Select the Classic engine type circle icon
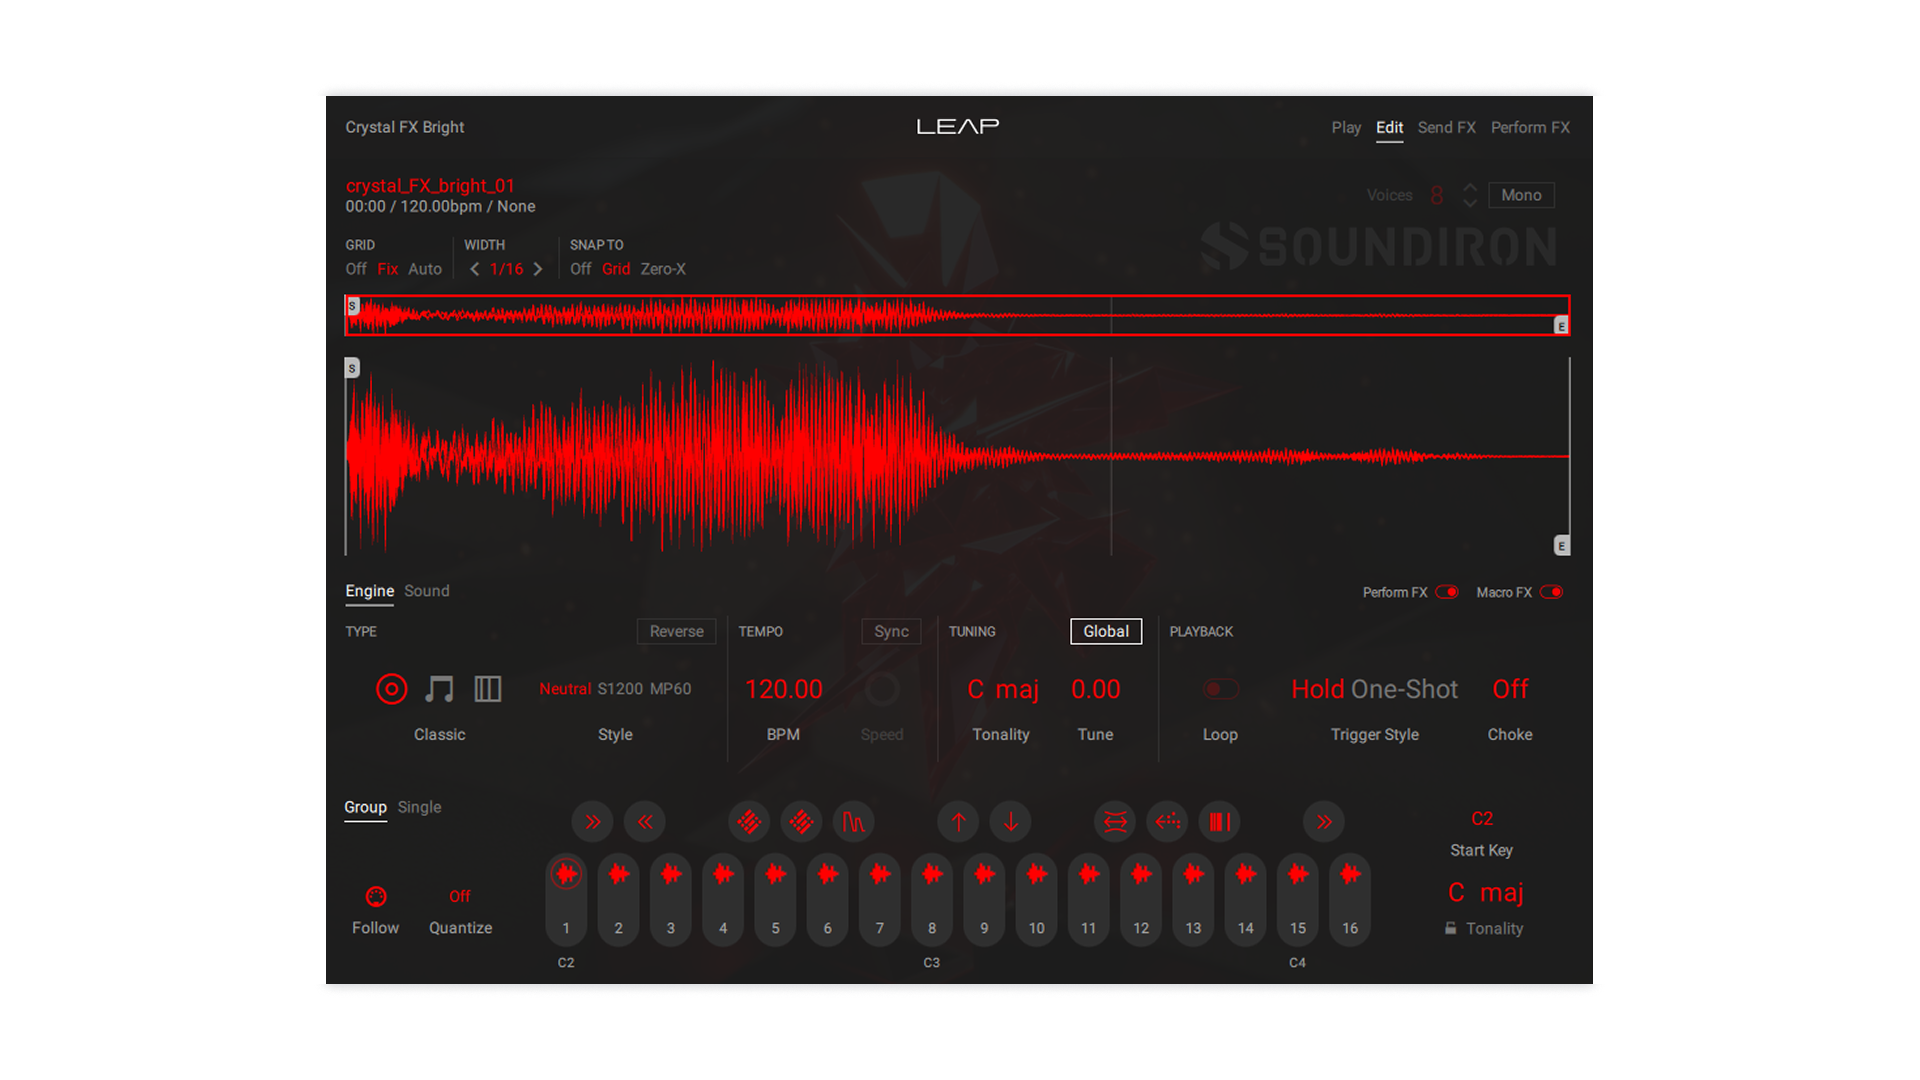 [391, 689]
